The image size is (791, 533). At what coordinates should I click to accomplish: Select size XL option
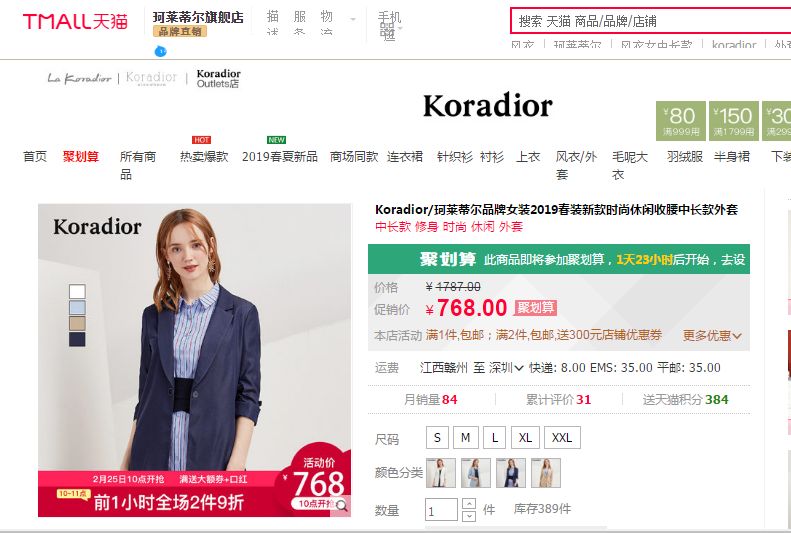(525, 438)
